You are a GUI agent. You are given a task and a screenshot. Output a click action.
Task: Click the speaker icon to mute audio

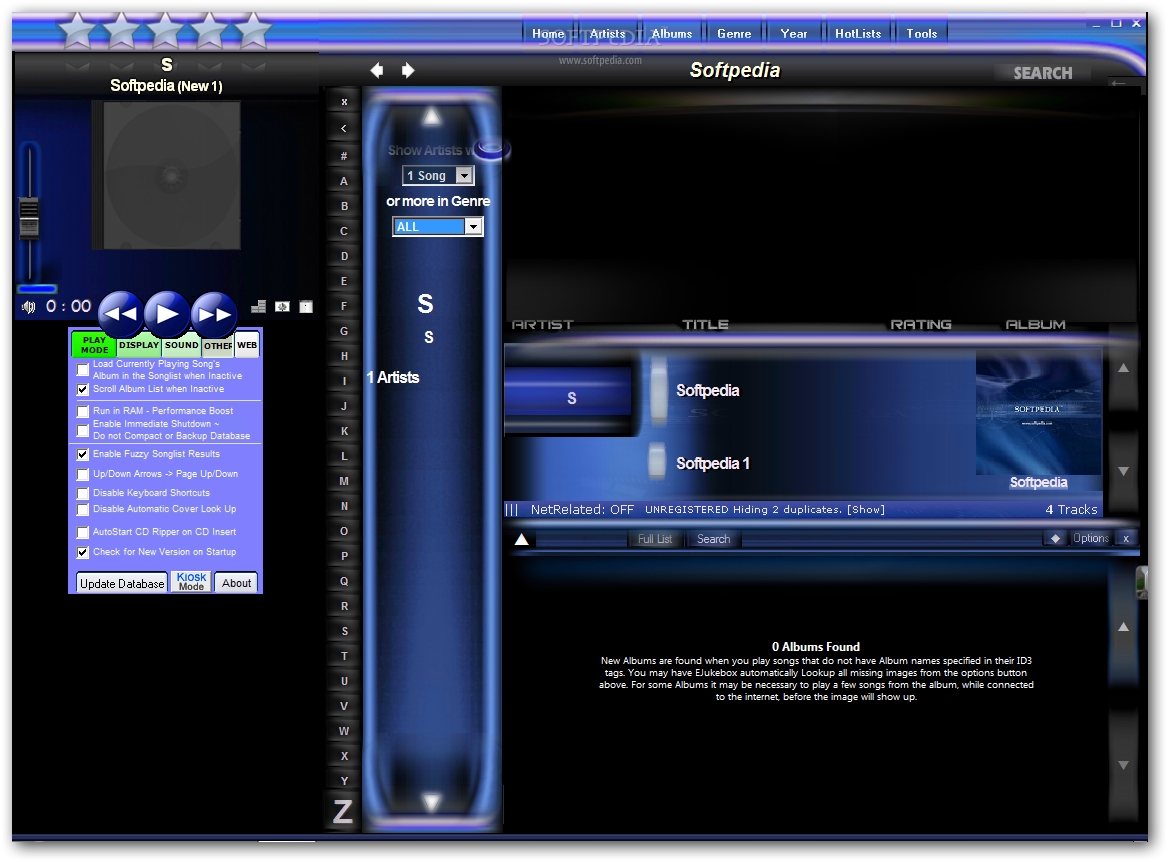pos(28,306)
